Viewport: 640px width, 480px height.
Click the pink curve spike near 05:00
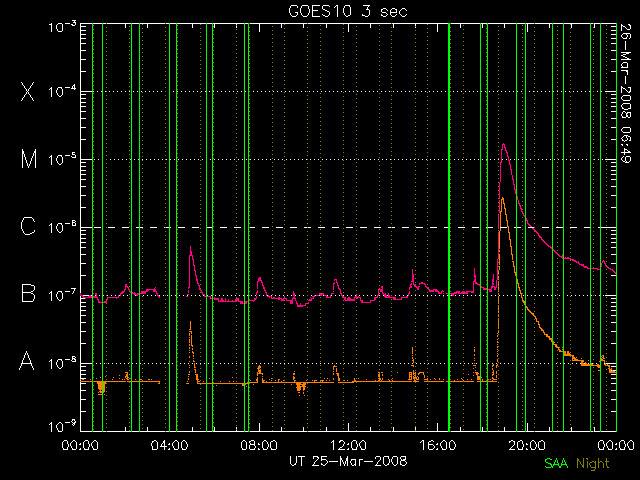pyautogui.click(x=190, y=248)
